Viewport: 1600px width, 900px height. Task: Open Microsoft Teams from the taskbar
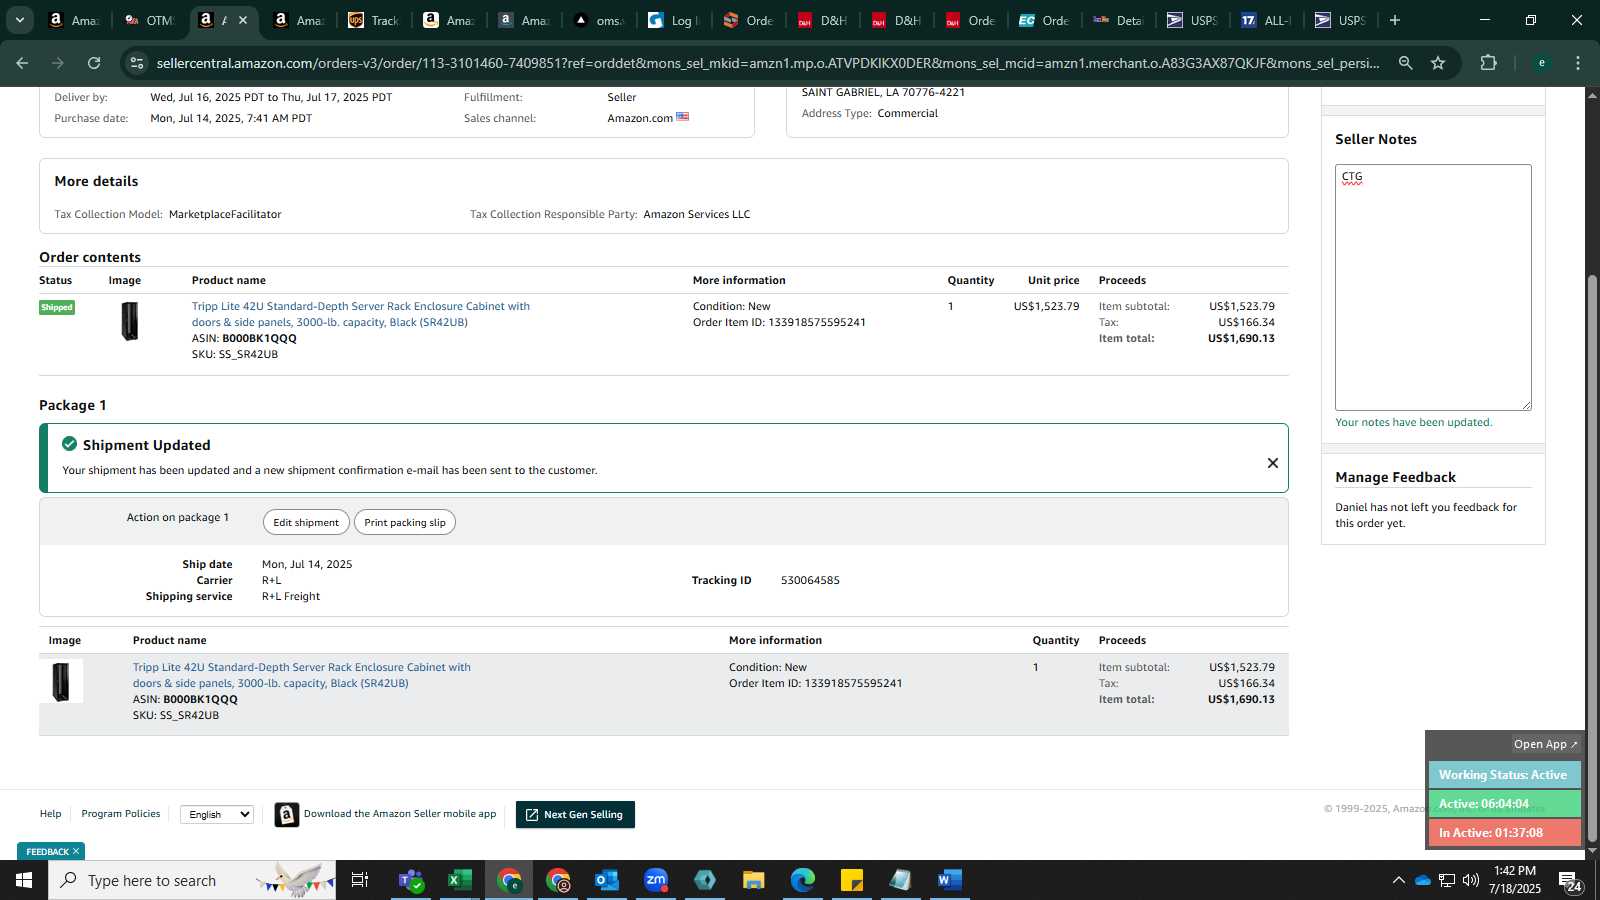411,880
